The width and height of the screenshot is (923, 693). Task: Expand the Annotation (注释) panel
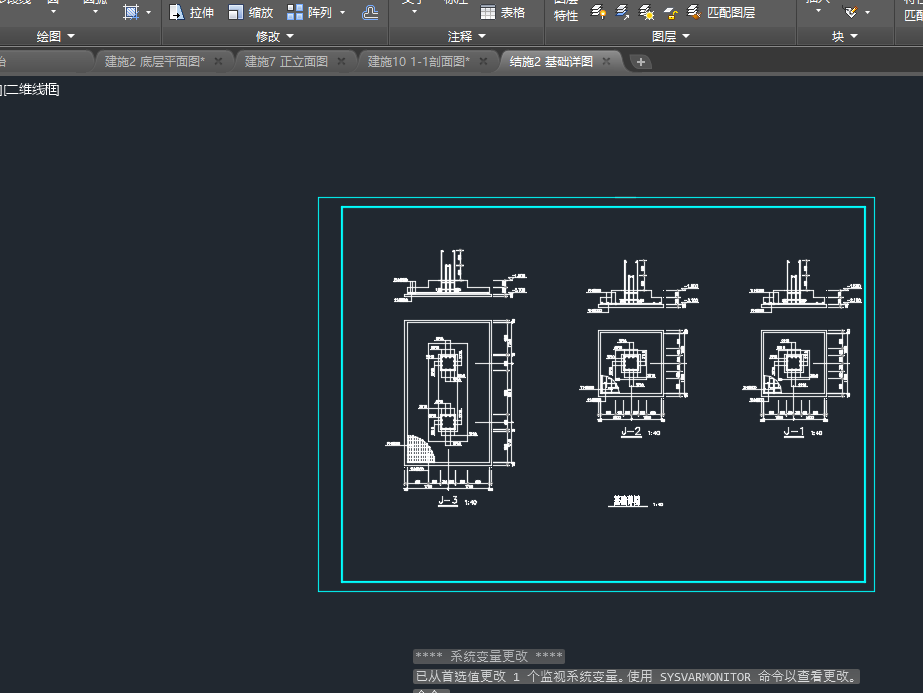(466, 37)
